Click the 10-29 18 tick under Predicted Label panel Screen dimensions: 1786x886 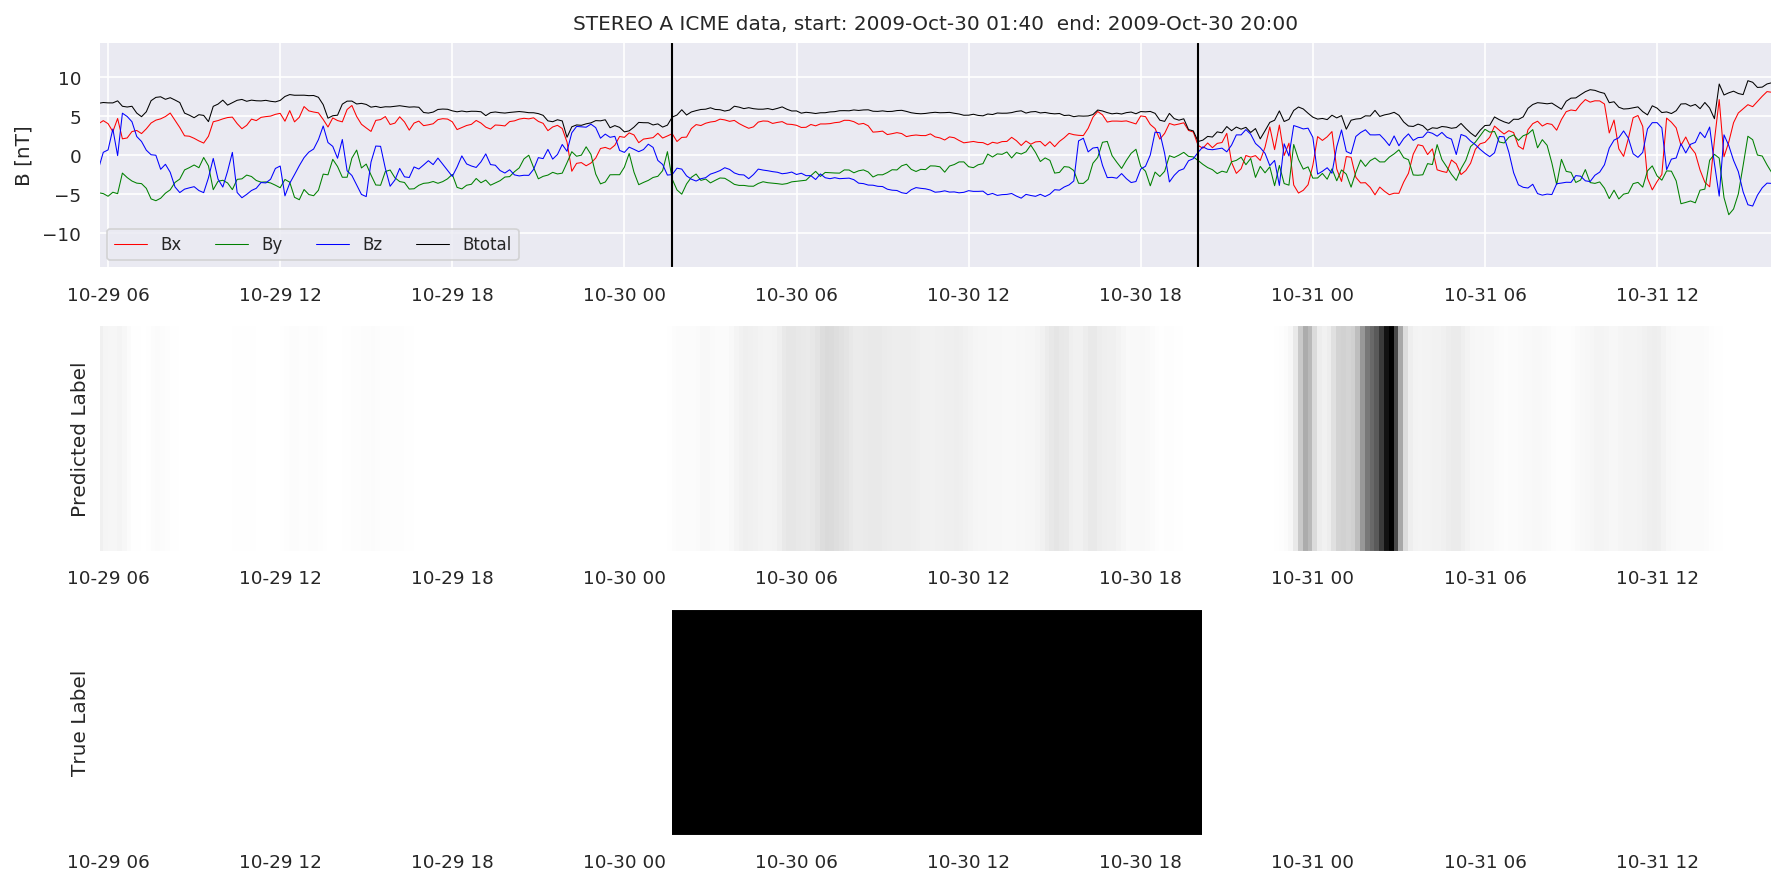coord(452,578)
